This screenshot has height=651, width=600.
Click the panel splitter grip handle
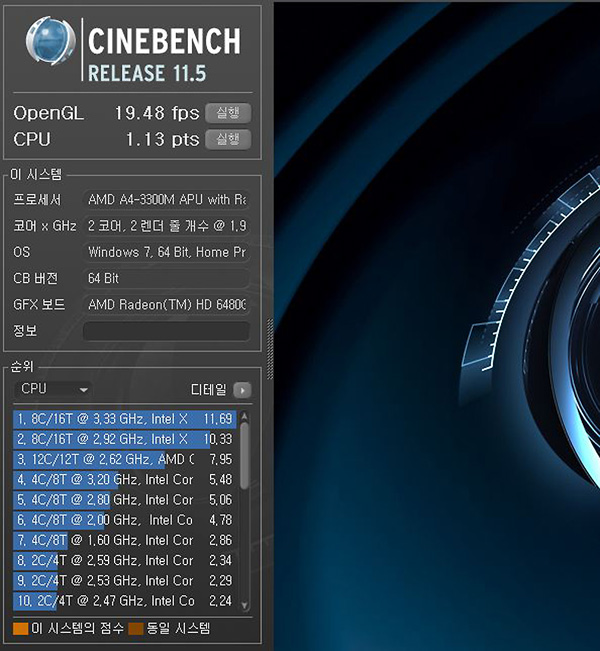(x=270, y=349)
